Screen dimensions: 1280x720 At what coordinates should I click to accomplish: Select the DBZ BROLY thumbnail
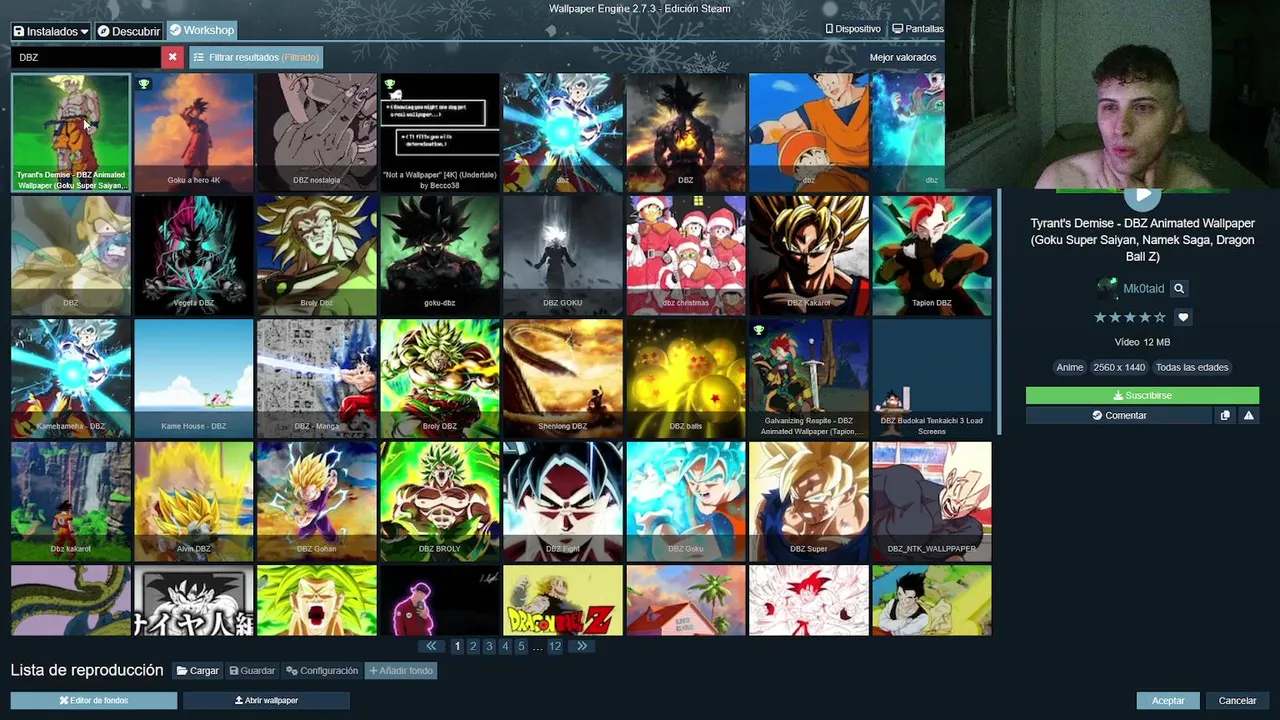(440, 501)
